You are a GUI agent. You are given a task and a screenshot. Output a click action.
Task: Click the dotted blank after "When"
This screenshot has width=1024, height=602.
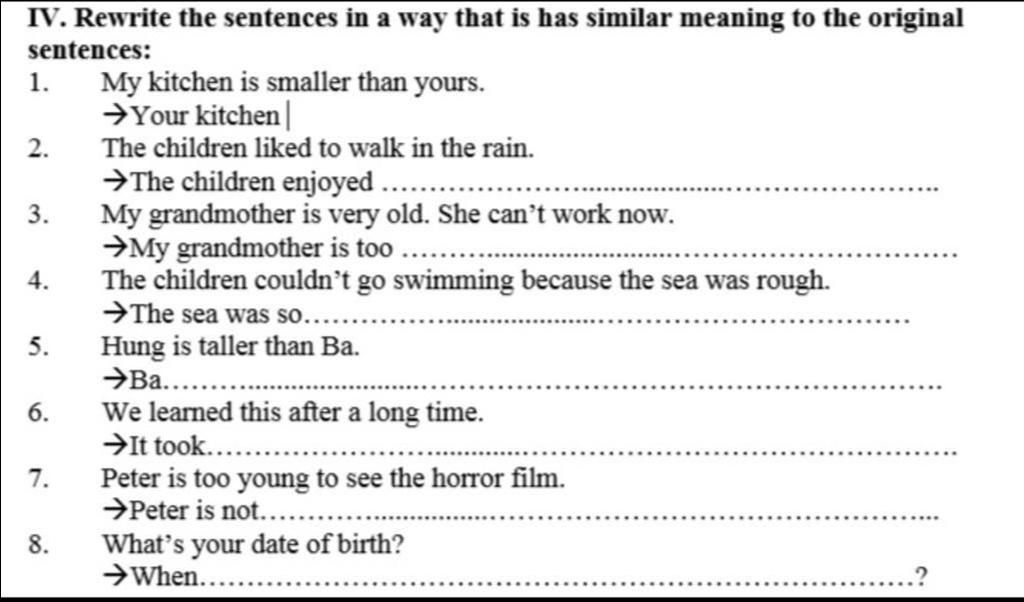[x=555, y=579]
